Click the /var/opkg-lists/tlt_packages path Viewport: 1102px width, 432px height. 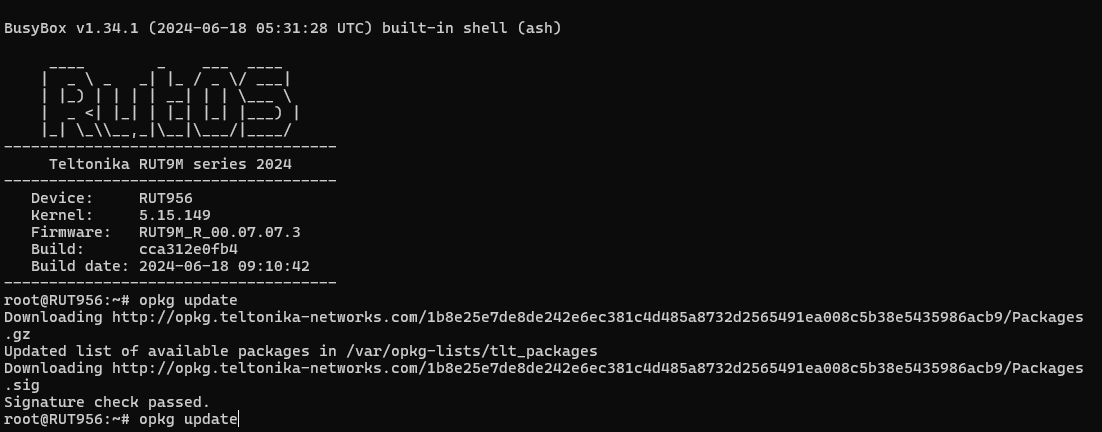pyautogui.click(x=475, y=351)
